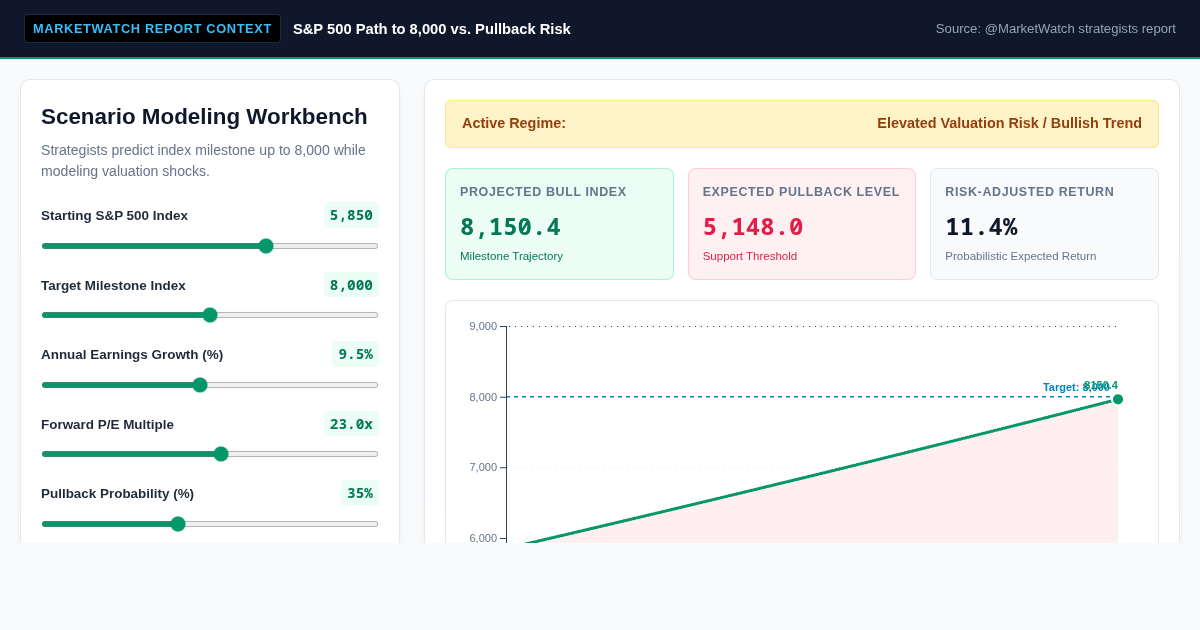Click the Active Regime banner
The width and height of the screenshot is (1200, 630).
tap(802, 124)
